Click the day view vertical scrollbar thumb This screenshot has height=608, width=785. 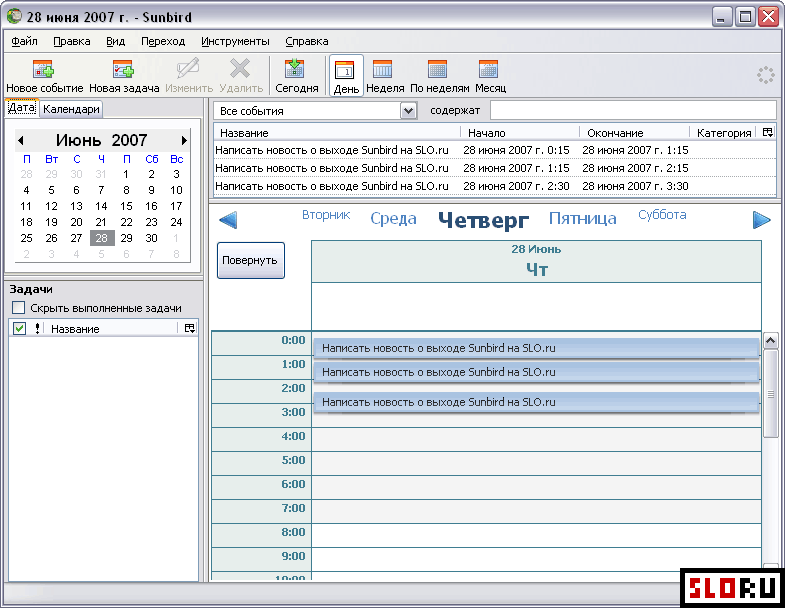point(770,394)
